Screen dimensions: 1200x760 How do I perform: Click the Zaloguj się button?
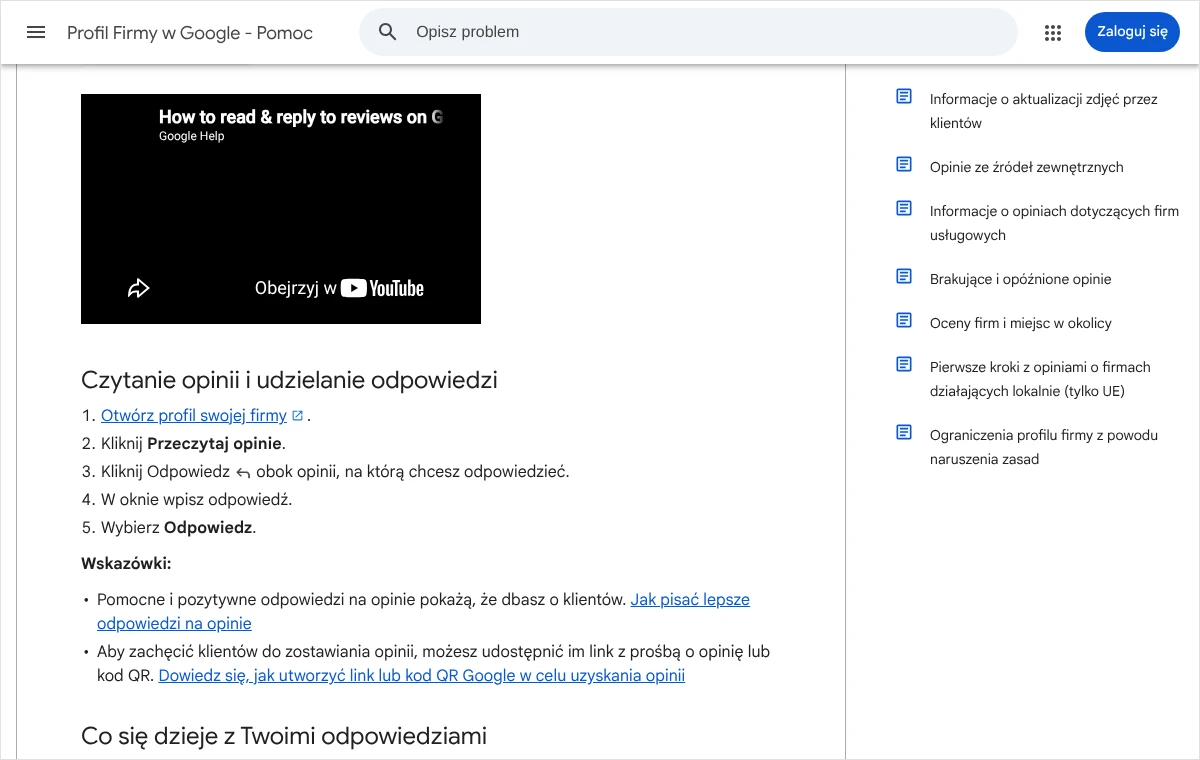point(1132,32)
